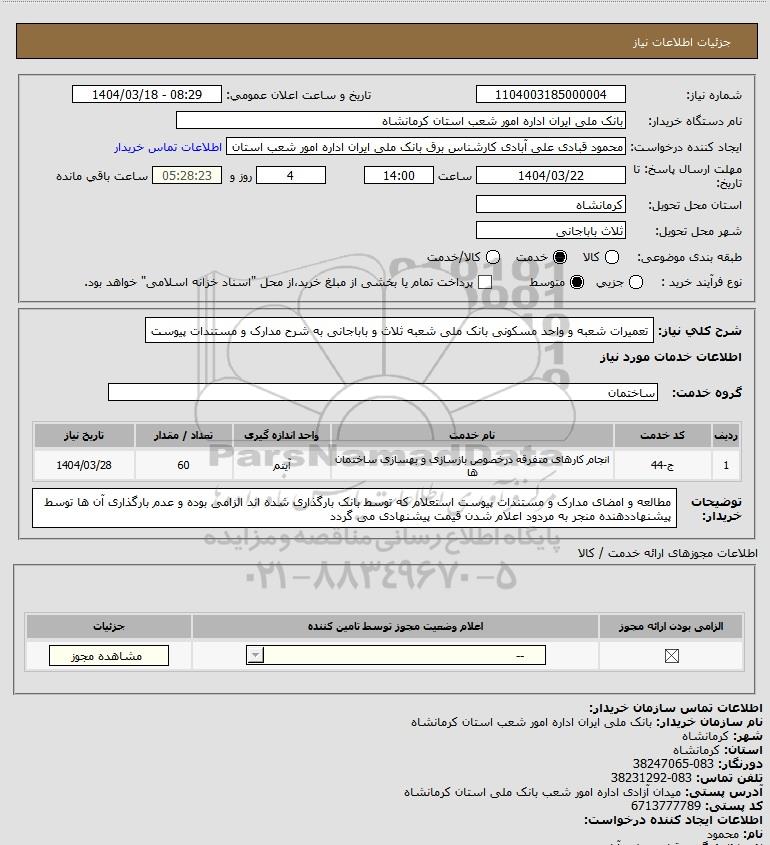Click the buyer organization name field
This screenshot has height=845, width=770.
401,121
